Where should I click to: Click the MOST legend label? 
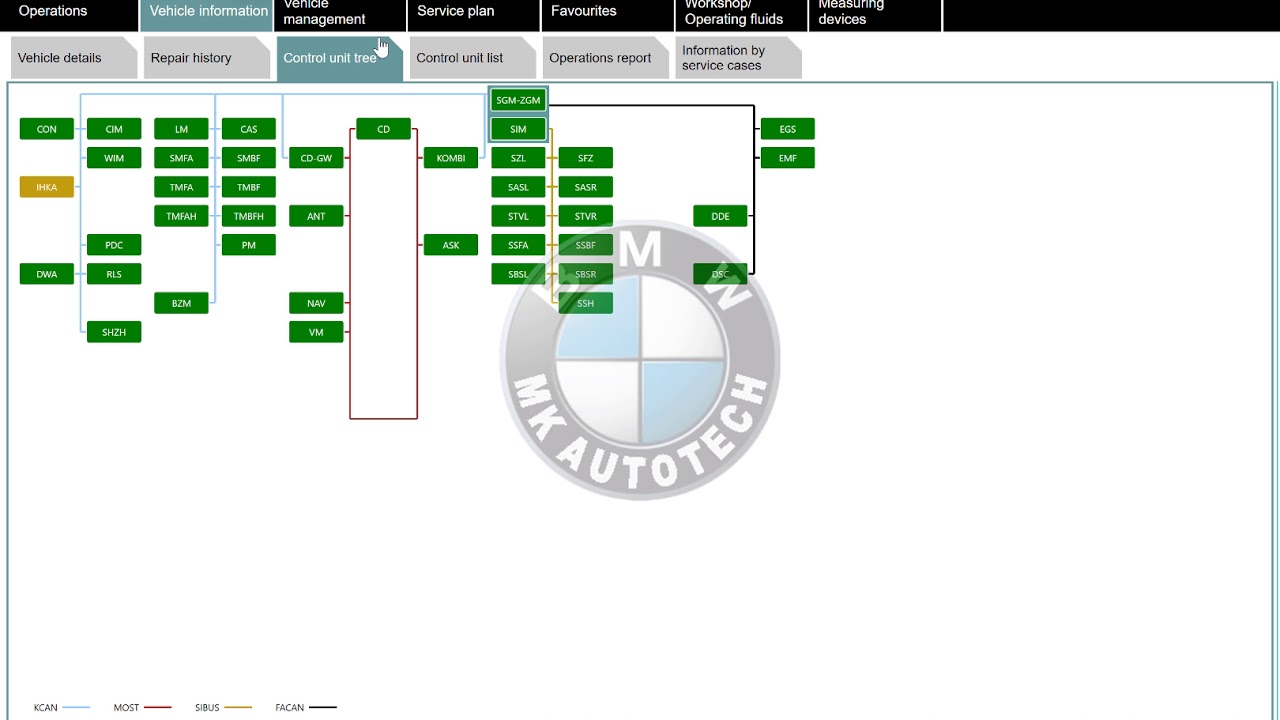click(x=126, y=707)
